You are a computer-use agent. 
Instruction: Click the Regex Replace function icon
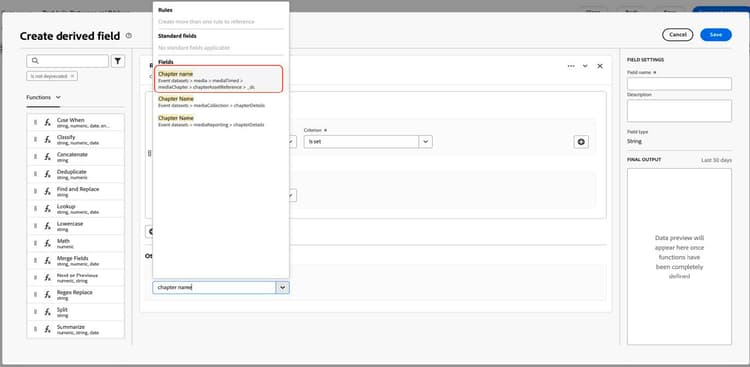[x=47, y=294]
